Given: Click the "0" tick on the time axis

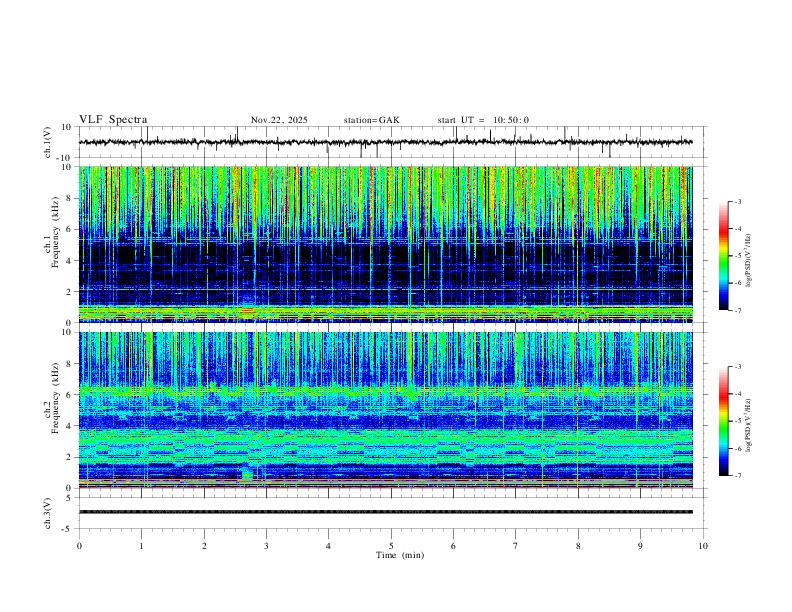Looking at the screenshot, I should tap(79, 546).
